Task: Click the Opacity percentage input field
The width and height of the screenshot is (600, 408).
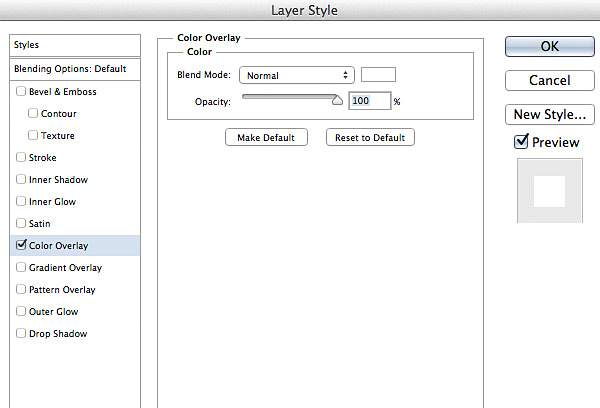Action: pos(368,101)
